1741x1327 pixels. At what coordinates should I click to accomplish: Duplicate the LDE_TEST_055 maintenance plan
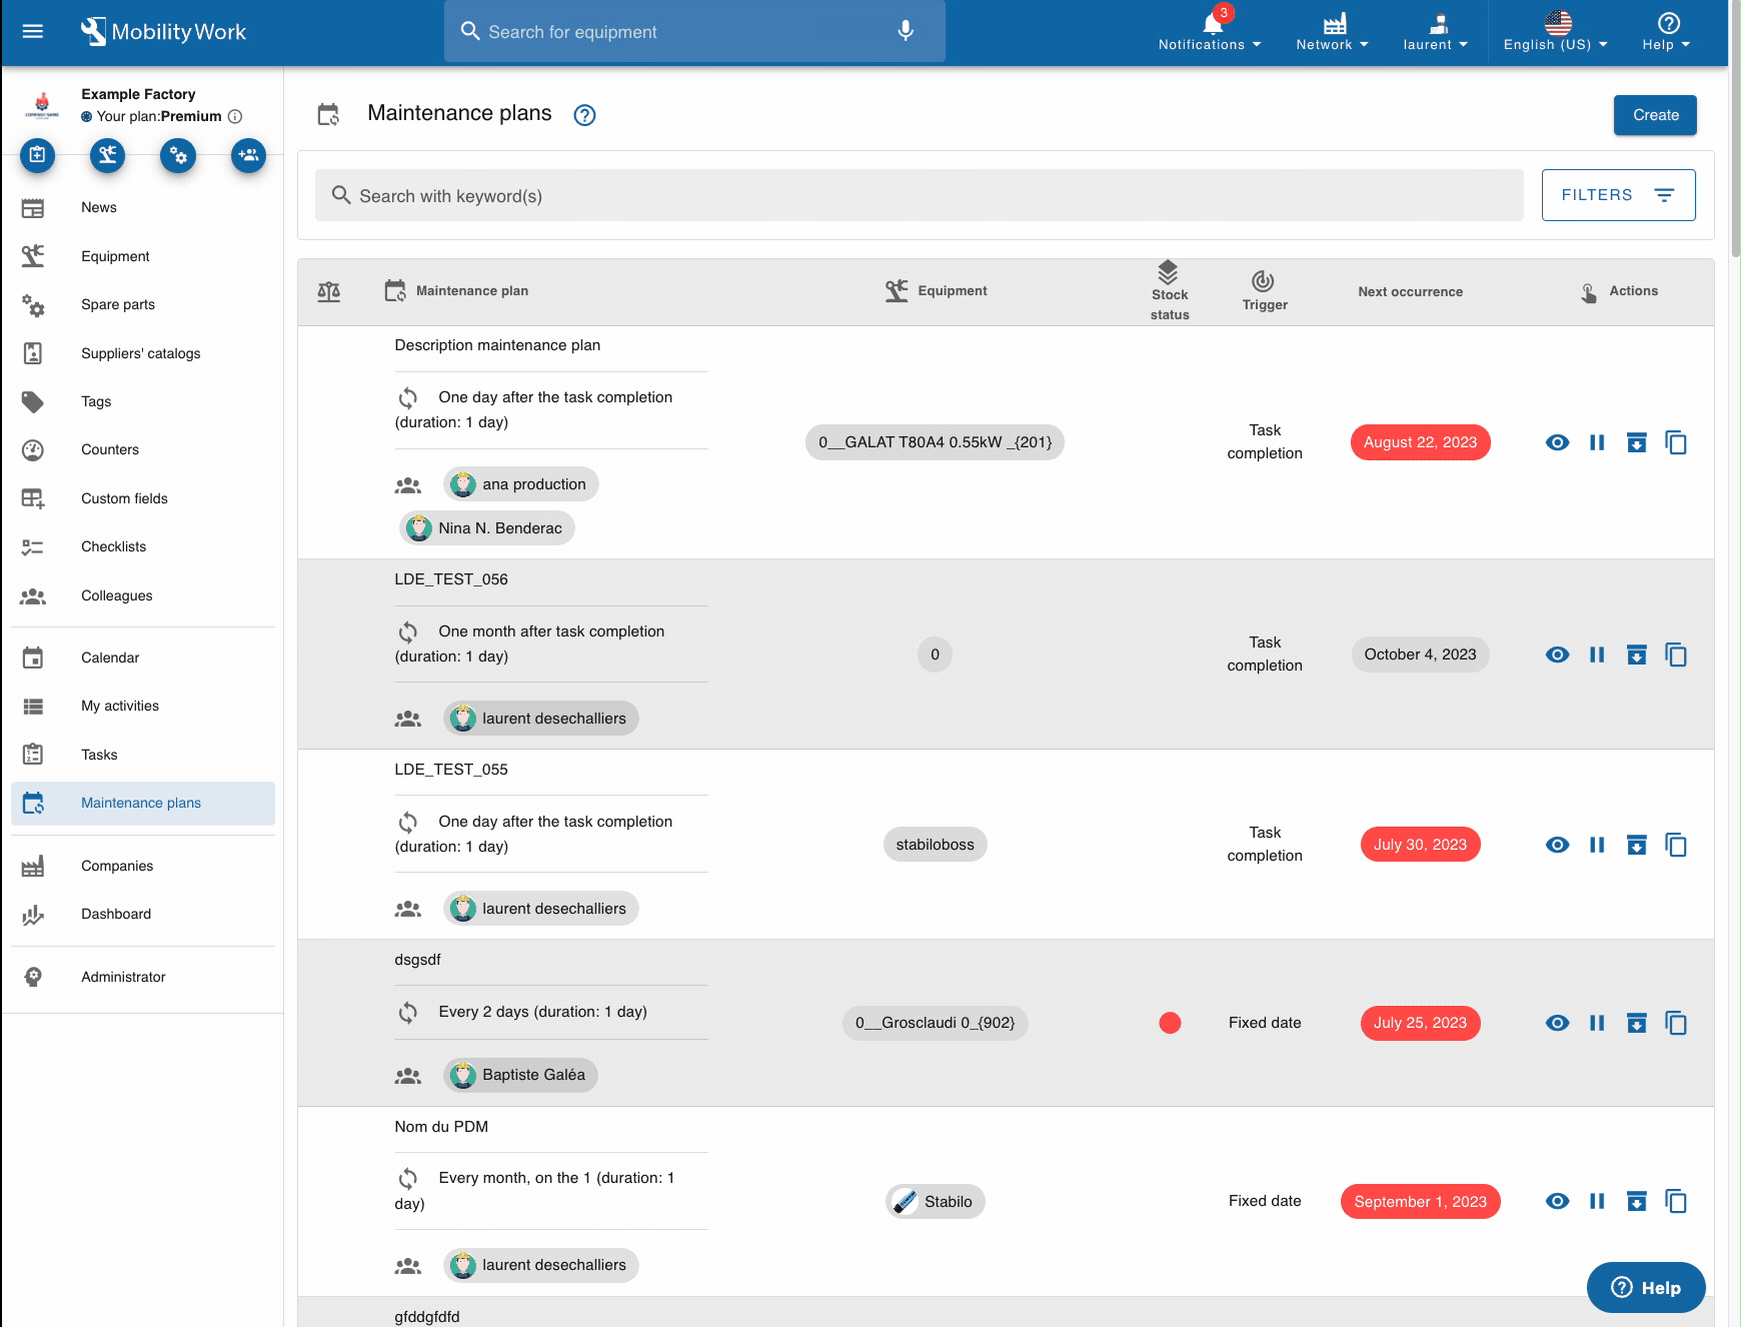point(1676,845)
